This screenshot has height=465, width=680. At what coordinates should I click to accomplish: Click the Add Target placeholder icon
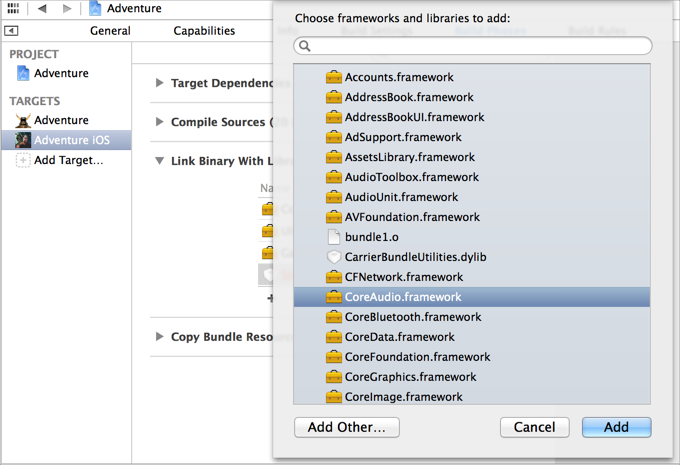[x=23, y=160]
